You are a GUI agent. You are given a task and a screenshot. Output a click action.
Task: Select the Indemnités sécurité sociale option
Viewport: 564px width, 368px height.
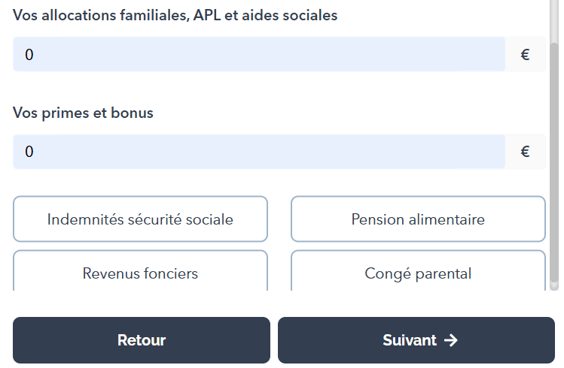140,219
